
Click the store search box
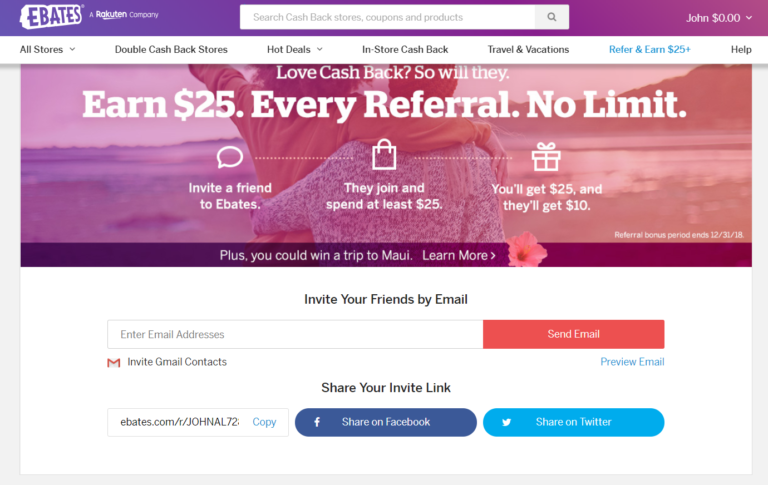[x=387, y=17]
